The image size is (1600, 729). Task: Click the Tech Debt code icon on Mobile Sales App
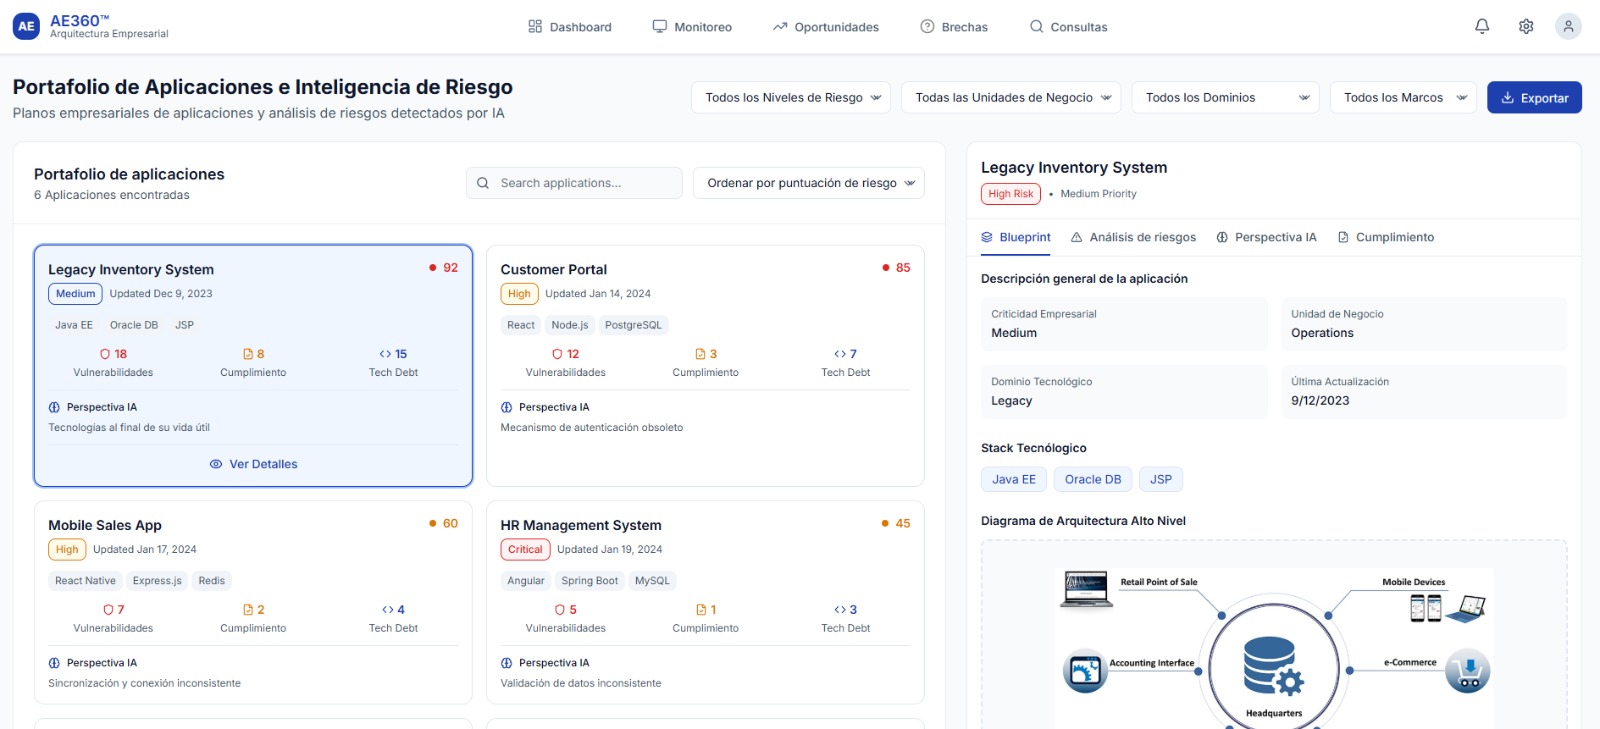[x=388, y=610]
